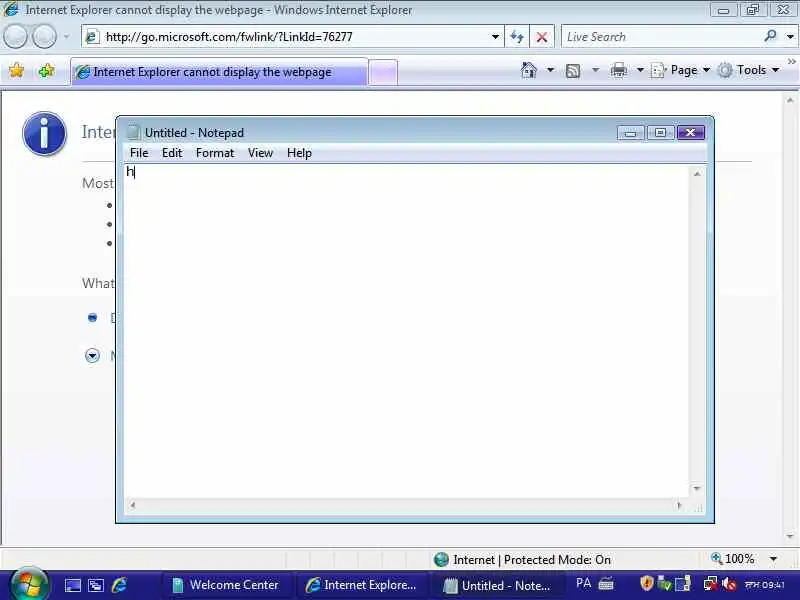Minimize the Notepad window
The image size is (800, 600).
click(x=630, y=133)
